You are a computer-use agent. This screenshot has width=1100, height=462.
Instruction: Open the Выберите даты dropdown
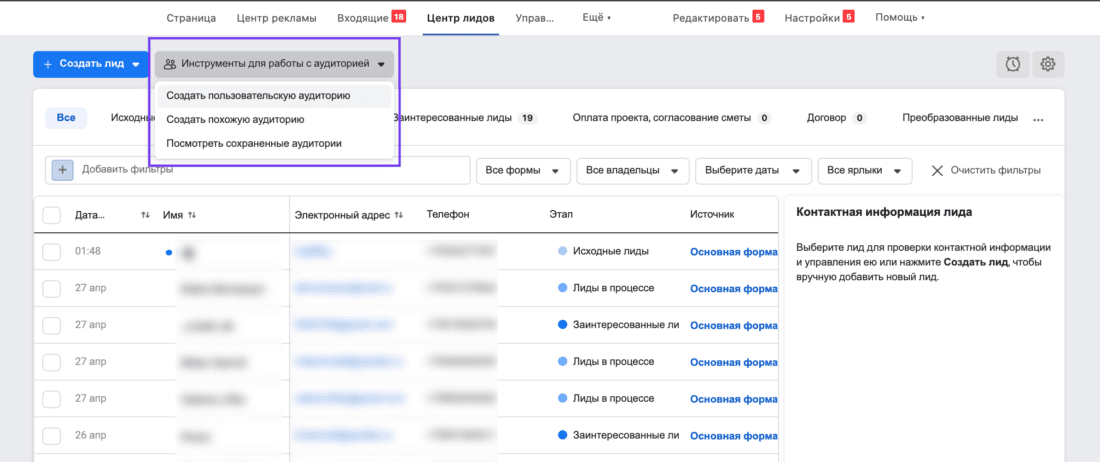tap(753, 170)
